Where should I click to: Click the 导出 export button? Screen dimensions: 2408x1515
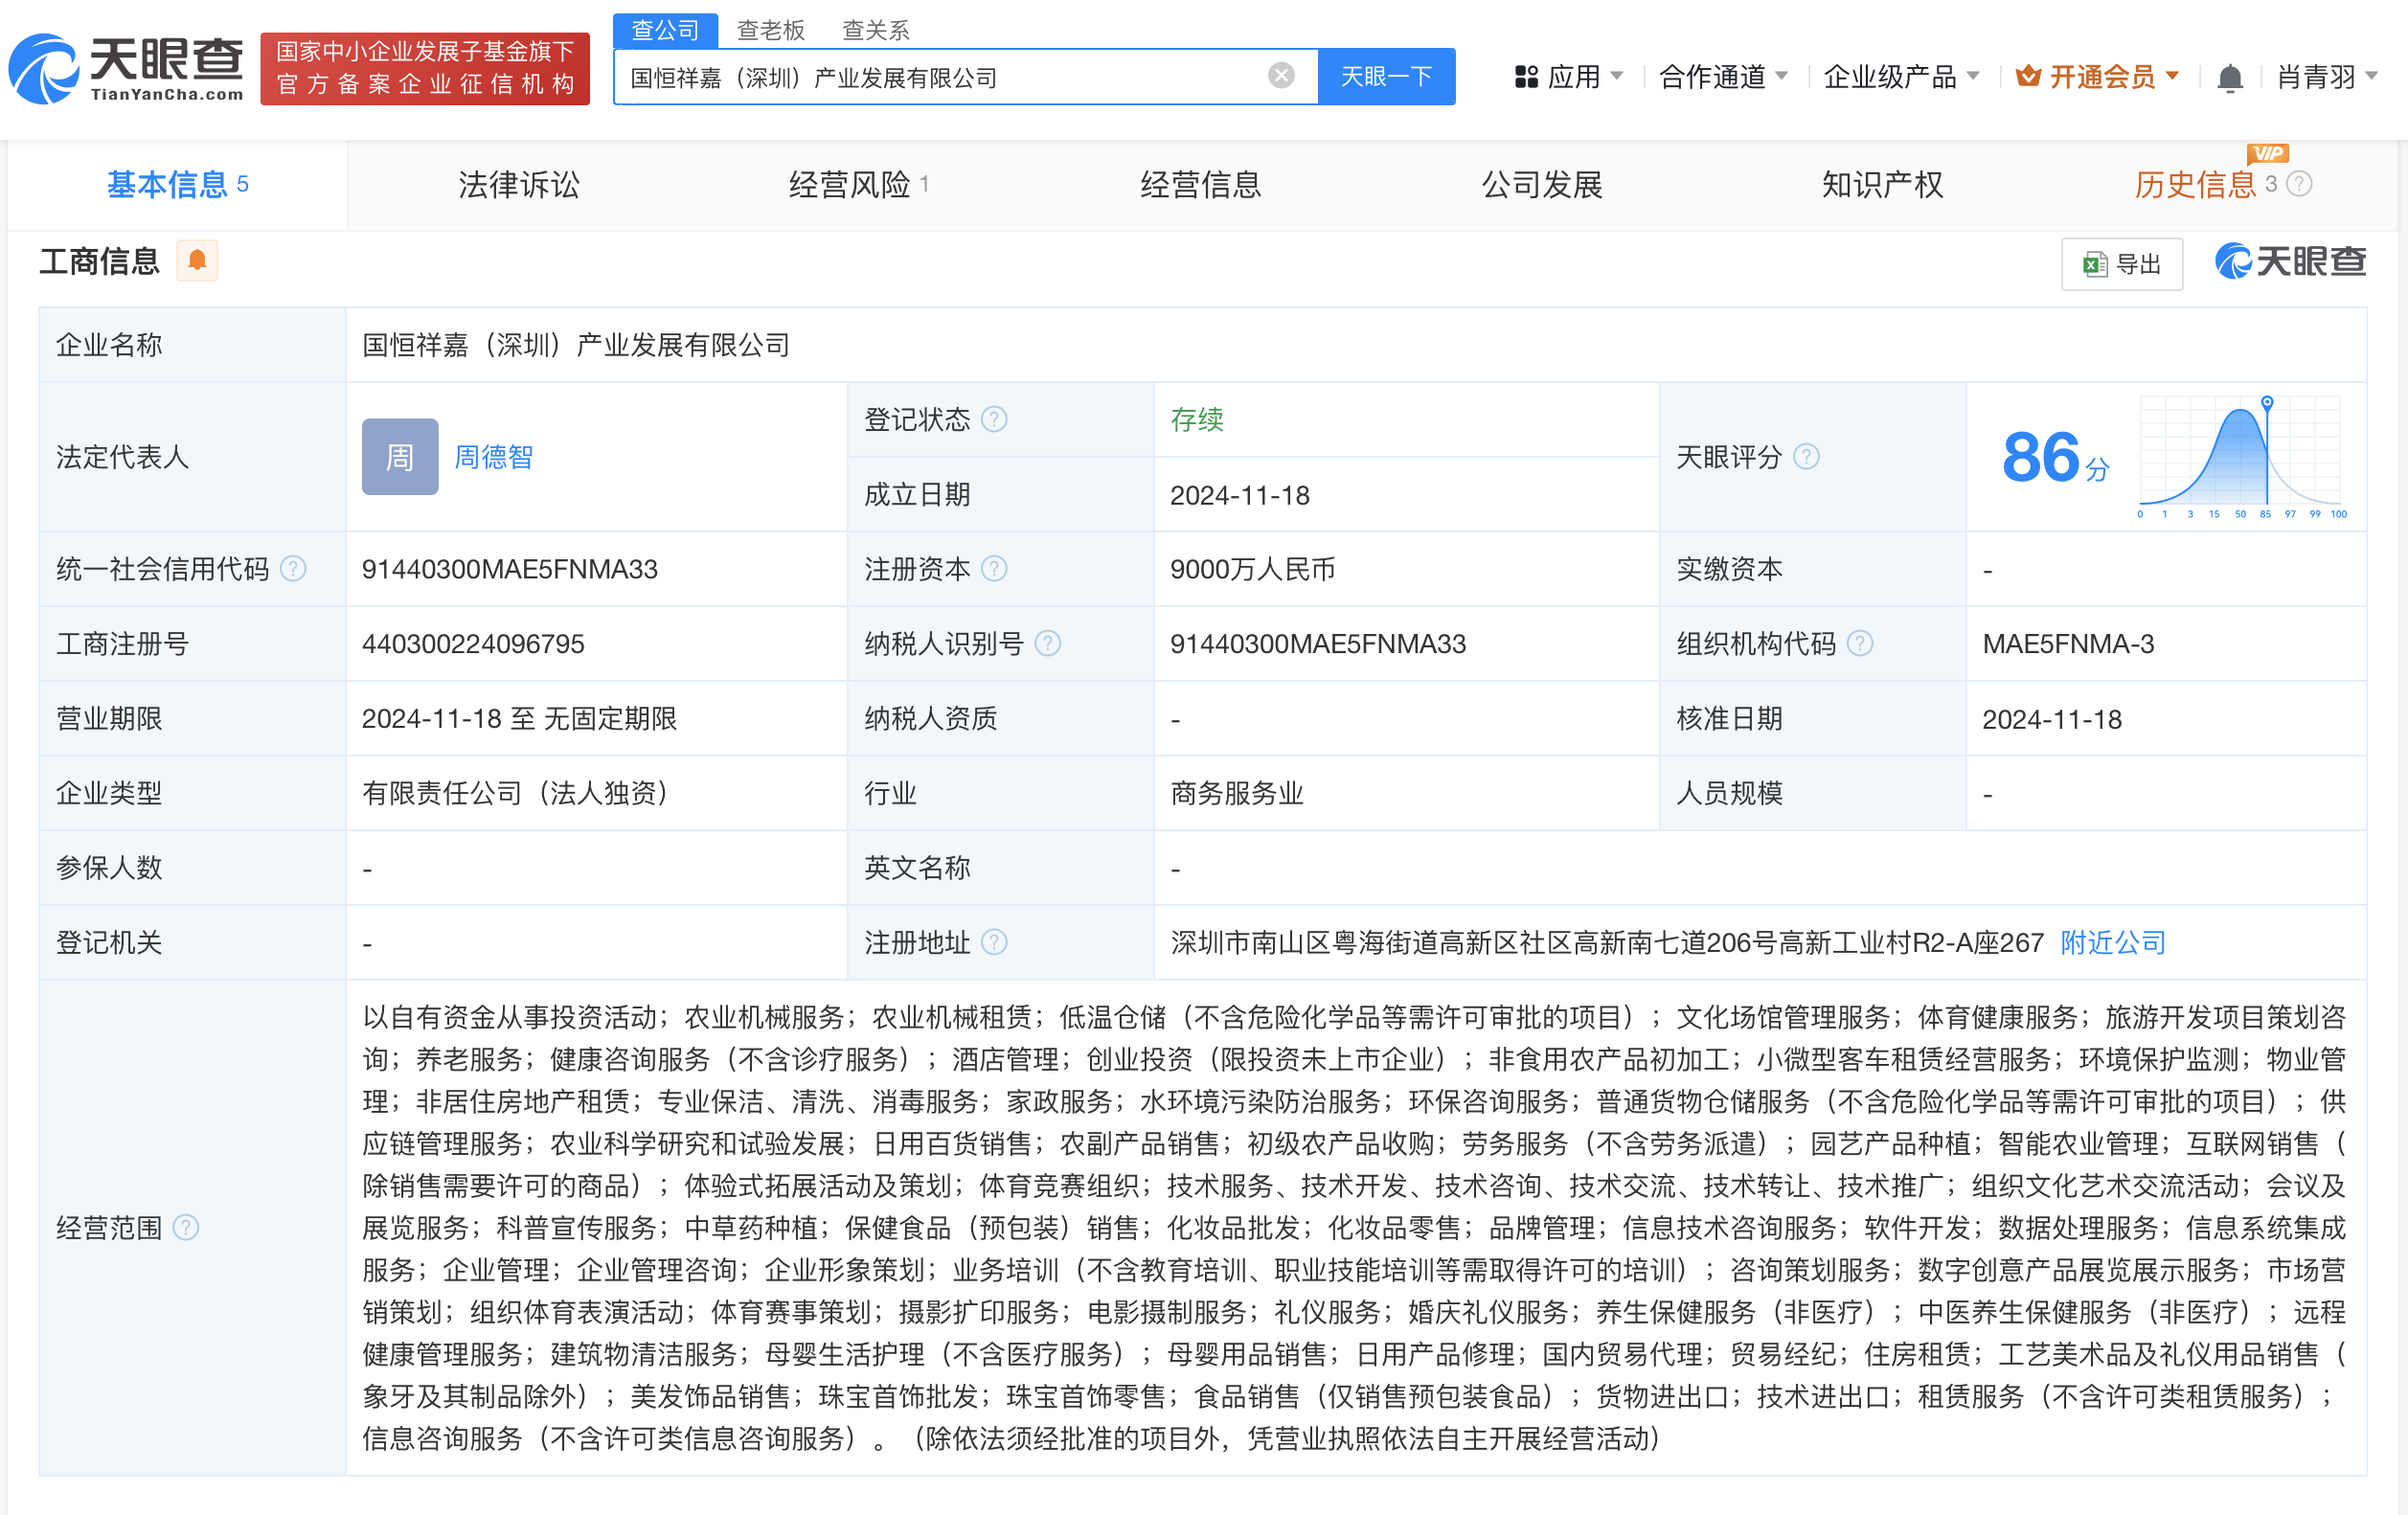click(2121, 264)
